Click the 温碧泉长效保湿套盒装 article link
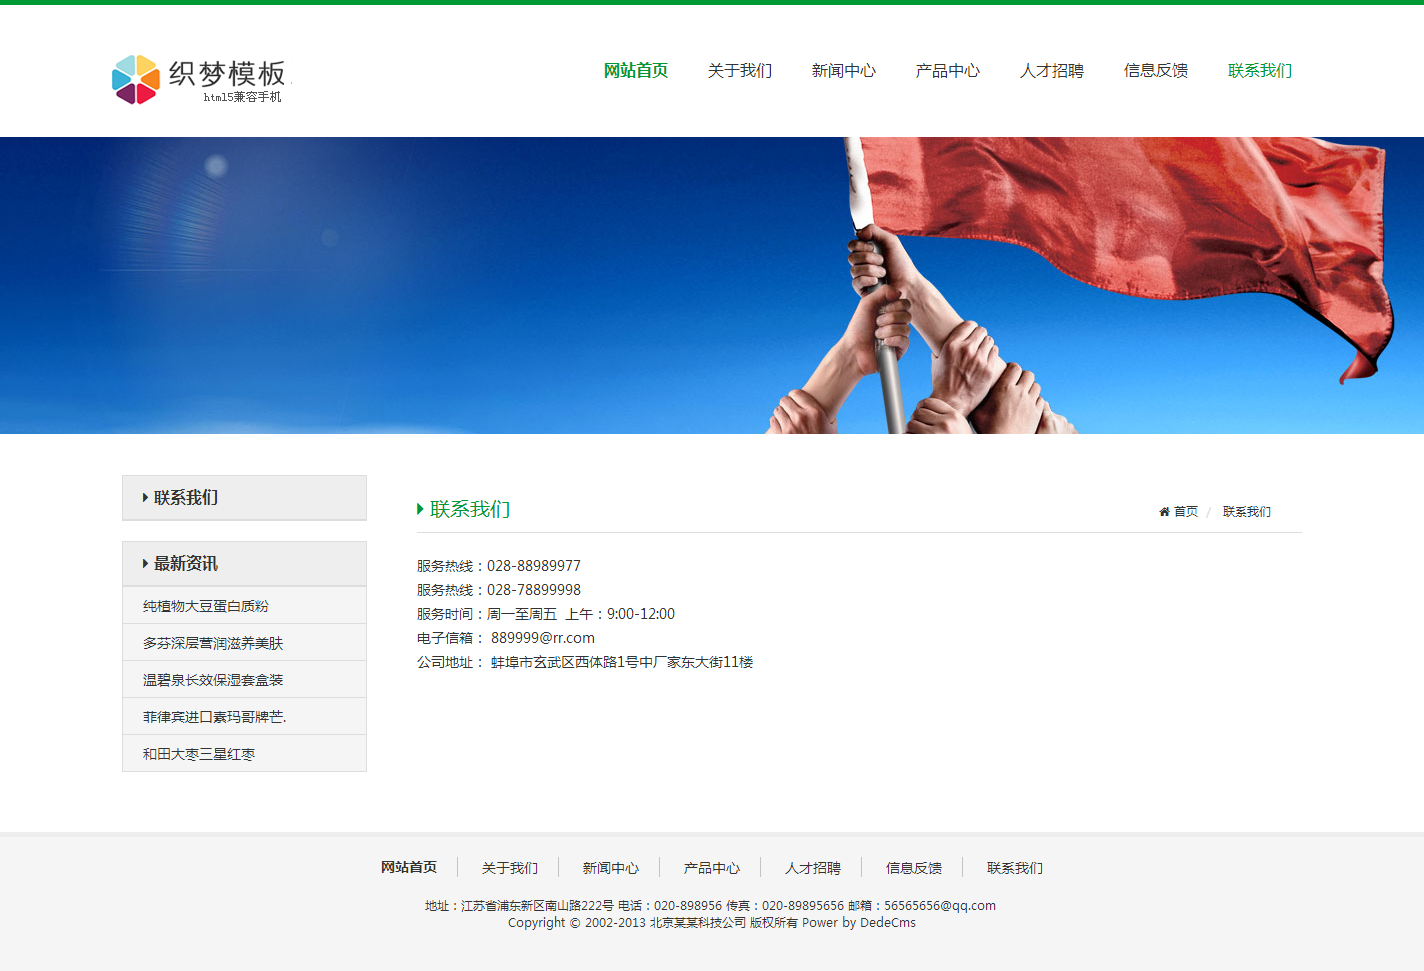This screenshot has height=971, width=1424. [212, 680]
